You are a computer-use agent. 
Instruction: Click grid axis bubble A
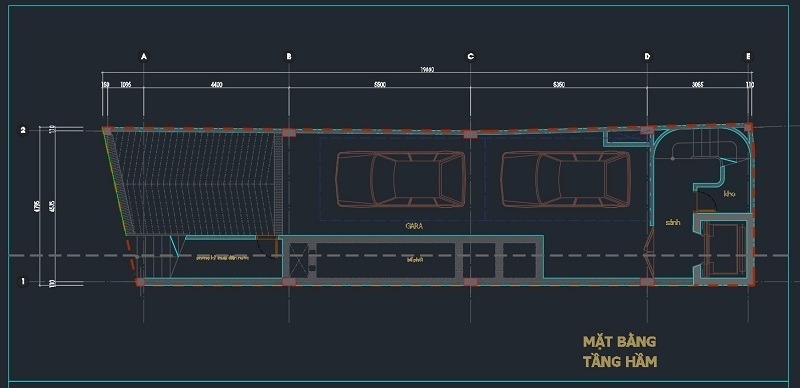[144, 57]
